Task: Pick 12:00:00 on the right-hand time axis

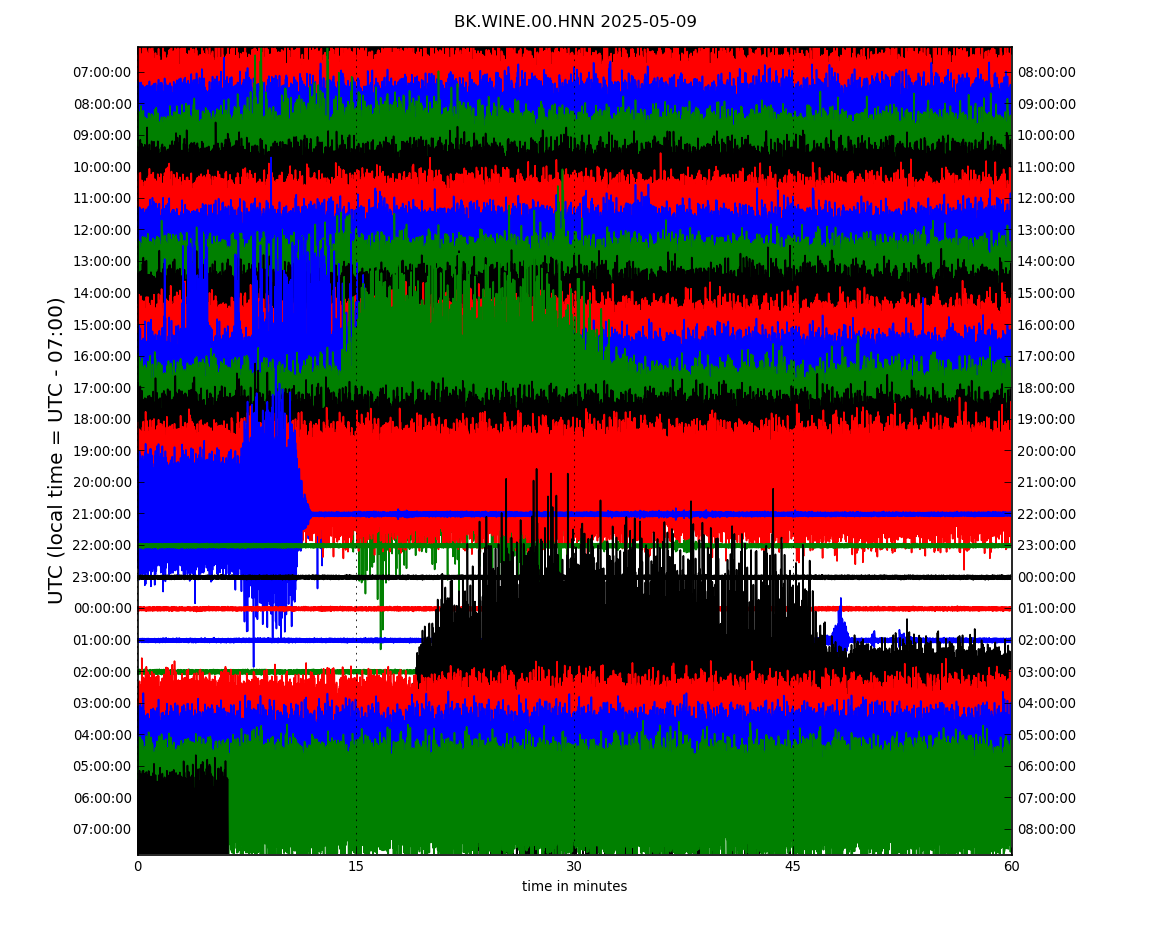Action: (1047, 199)
